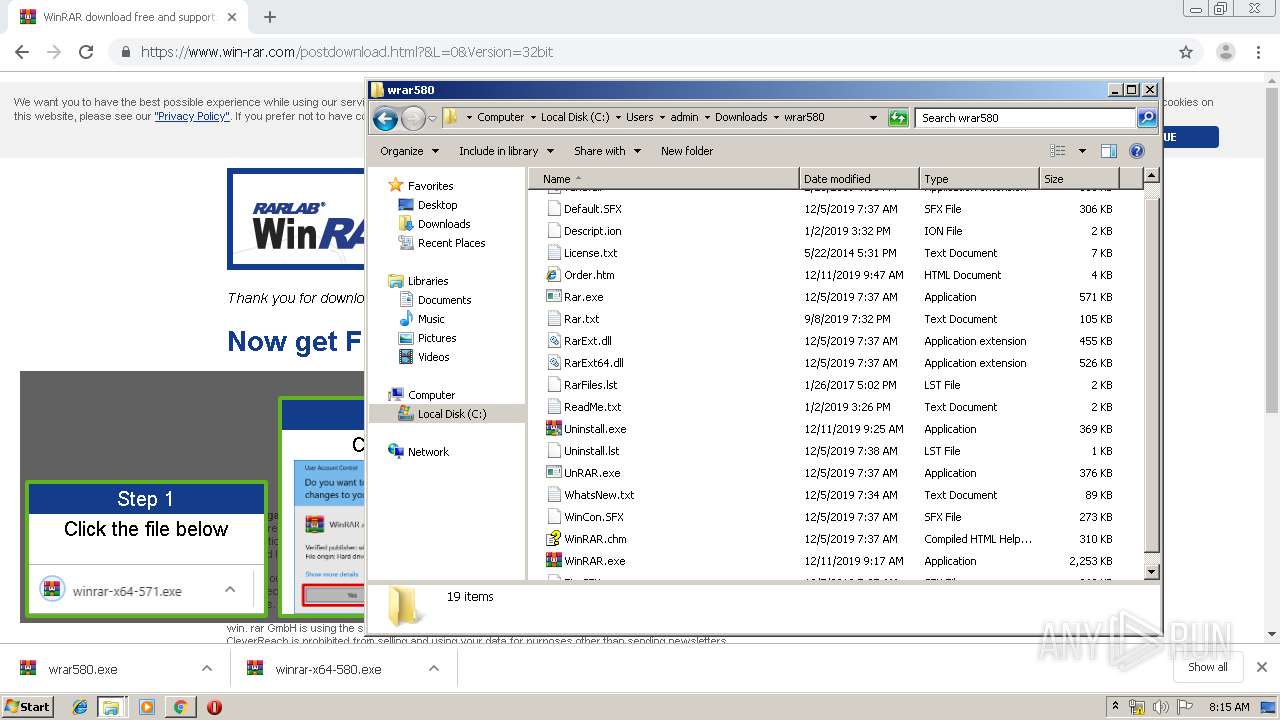This screenshot has height=720, width=1280.
Task: Open the Chrome profile avatar icon
Action: (1225, 52)
